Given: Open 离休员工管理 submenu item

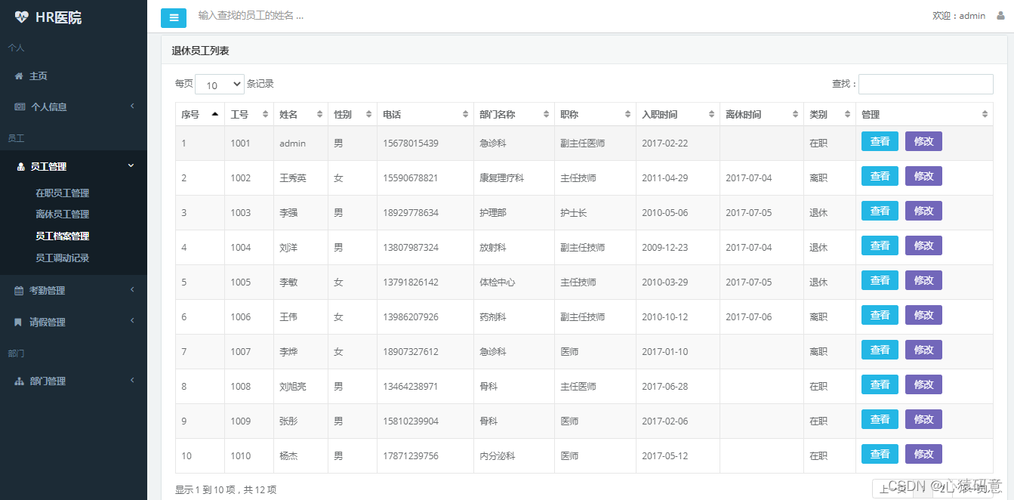Looking at the screenshot, I should point(62,214).
